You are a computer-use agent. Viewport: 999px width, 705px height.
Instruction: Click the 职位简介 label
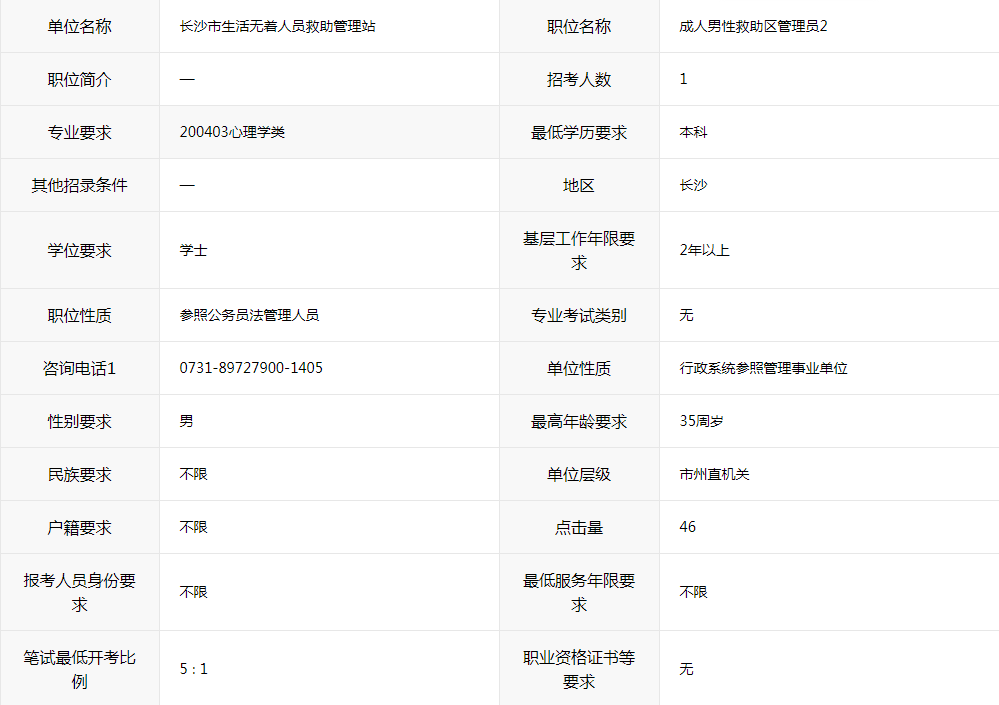(80, 80)
